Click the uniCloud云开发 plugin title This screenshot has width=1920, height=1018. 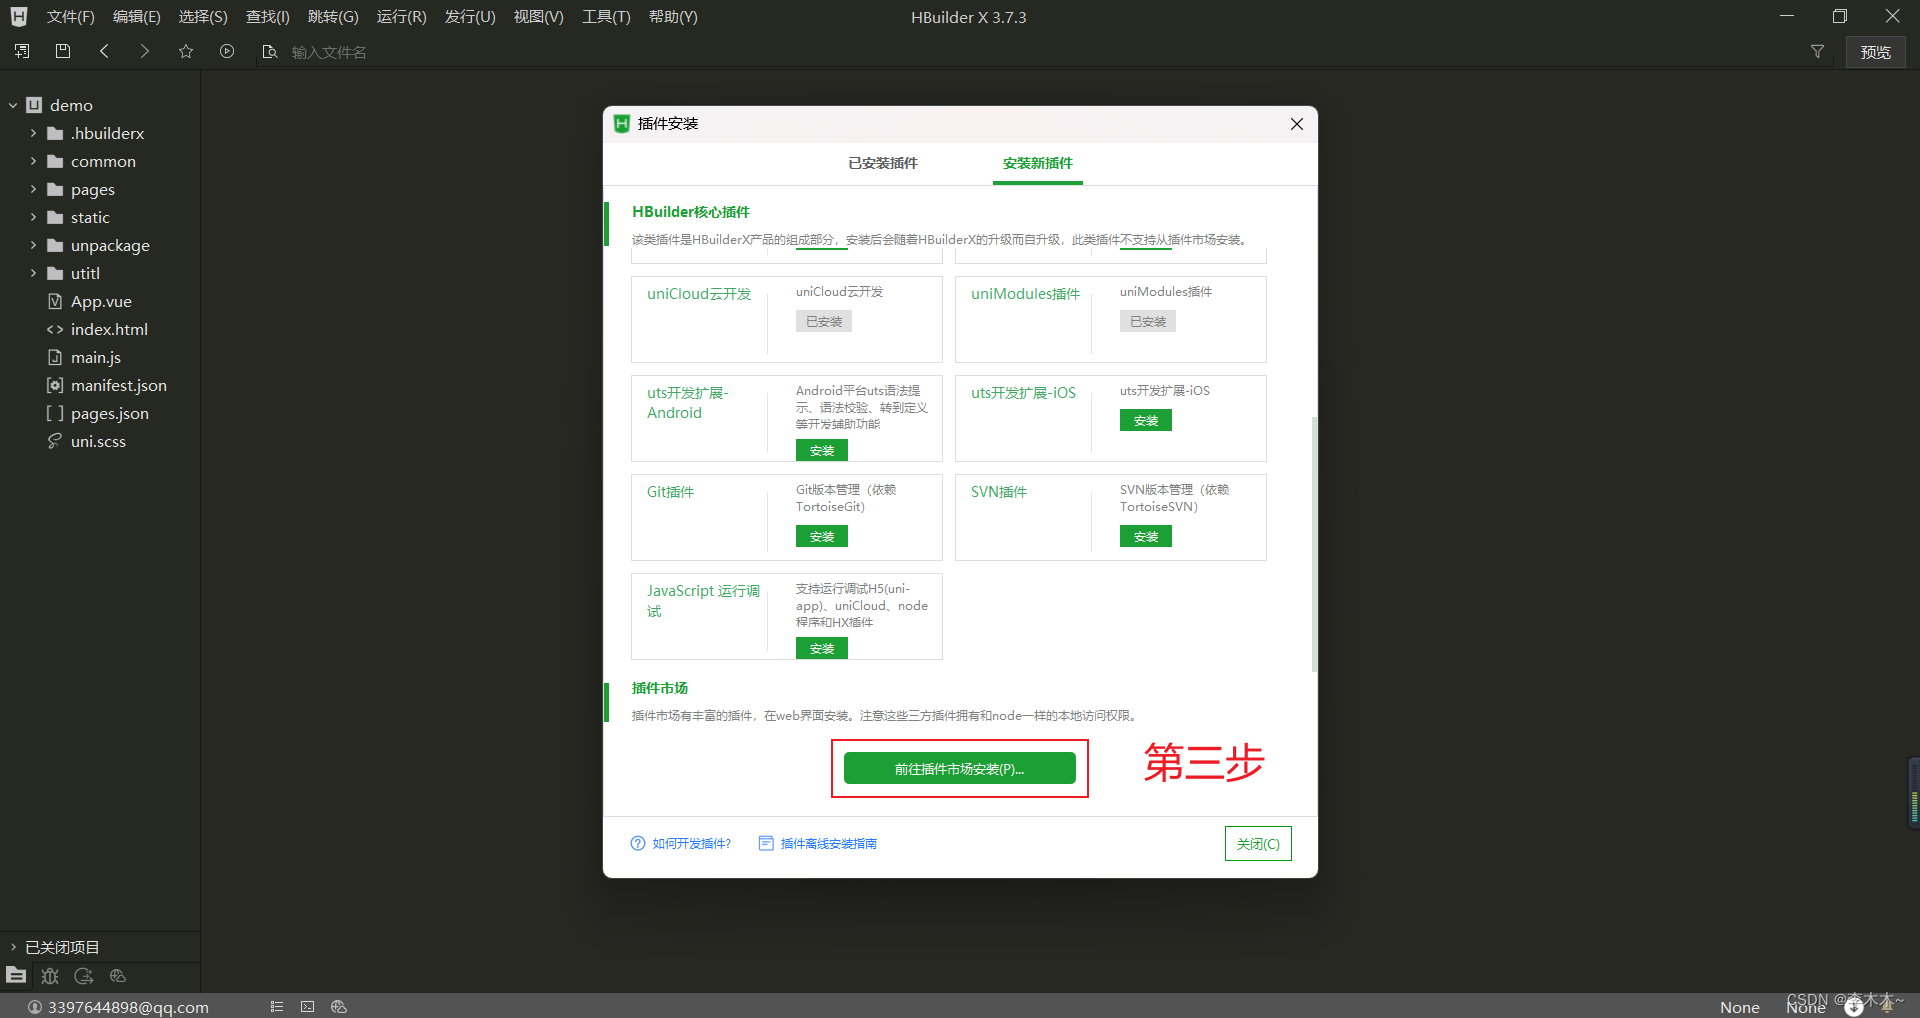[x=698, y=293]
